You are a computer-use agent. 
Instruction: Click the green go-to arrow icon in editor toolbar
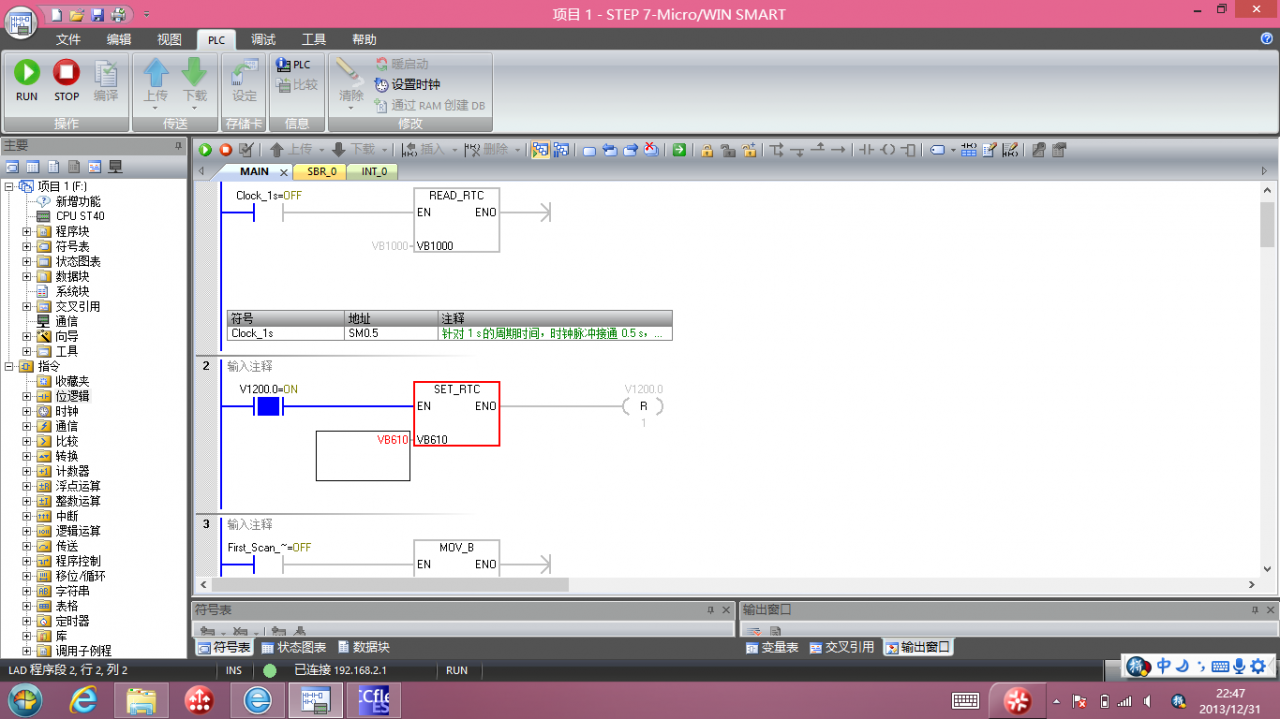click(x=679, y=150)
